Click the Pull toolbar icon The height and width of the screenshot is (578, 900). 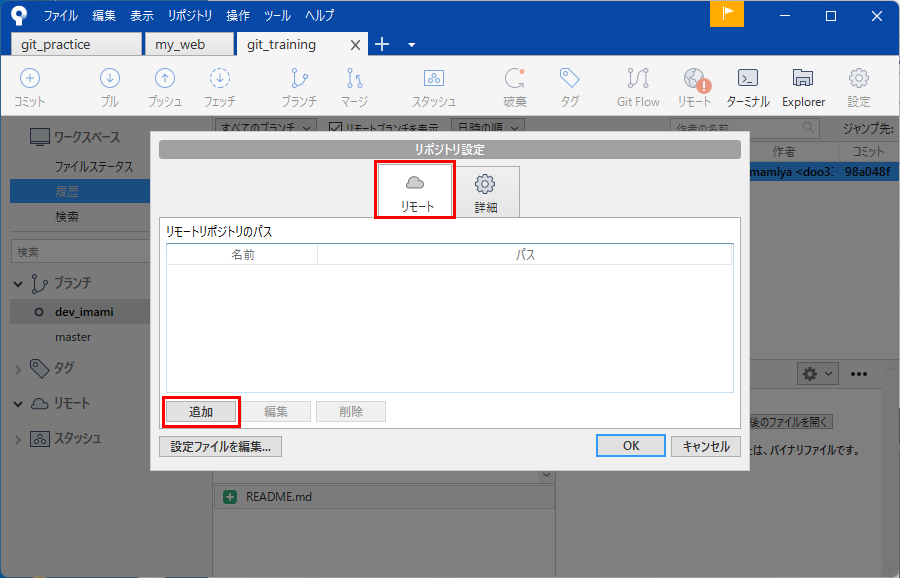click(110, 86)
